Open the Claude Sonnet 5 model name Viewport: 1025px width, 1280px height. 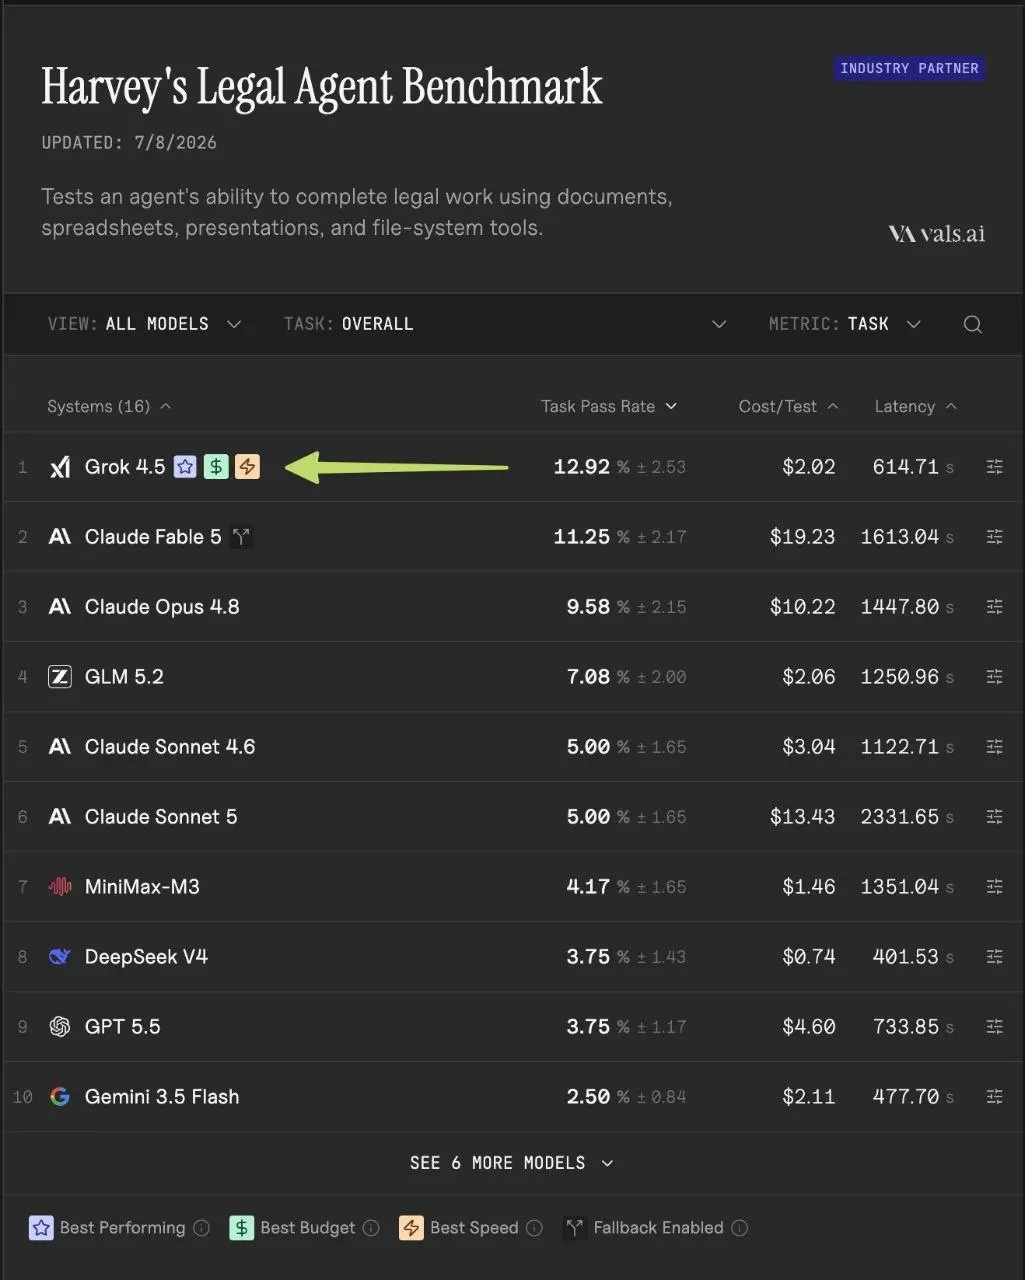(x=161, y=817)
